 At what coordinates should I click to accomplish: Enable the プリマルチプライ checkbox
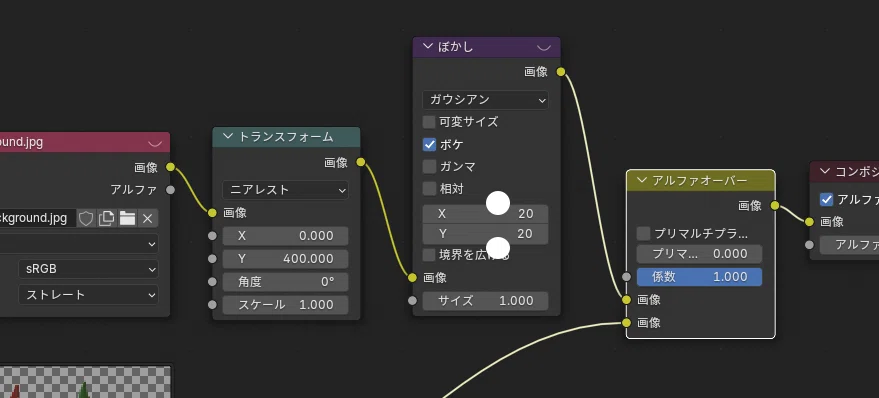tap(644, 233)
